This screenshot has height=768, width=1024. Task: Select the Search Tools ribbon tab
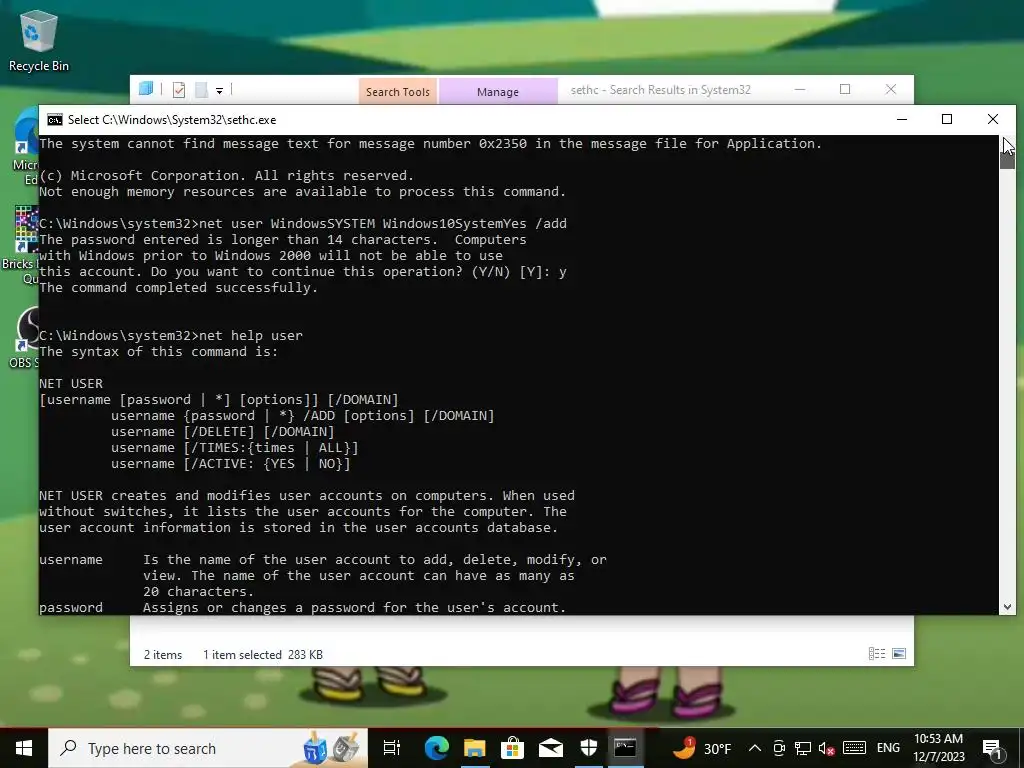(398, 91)
